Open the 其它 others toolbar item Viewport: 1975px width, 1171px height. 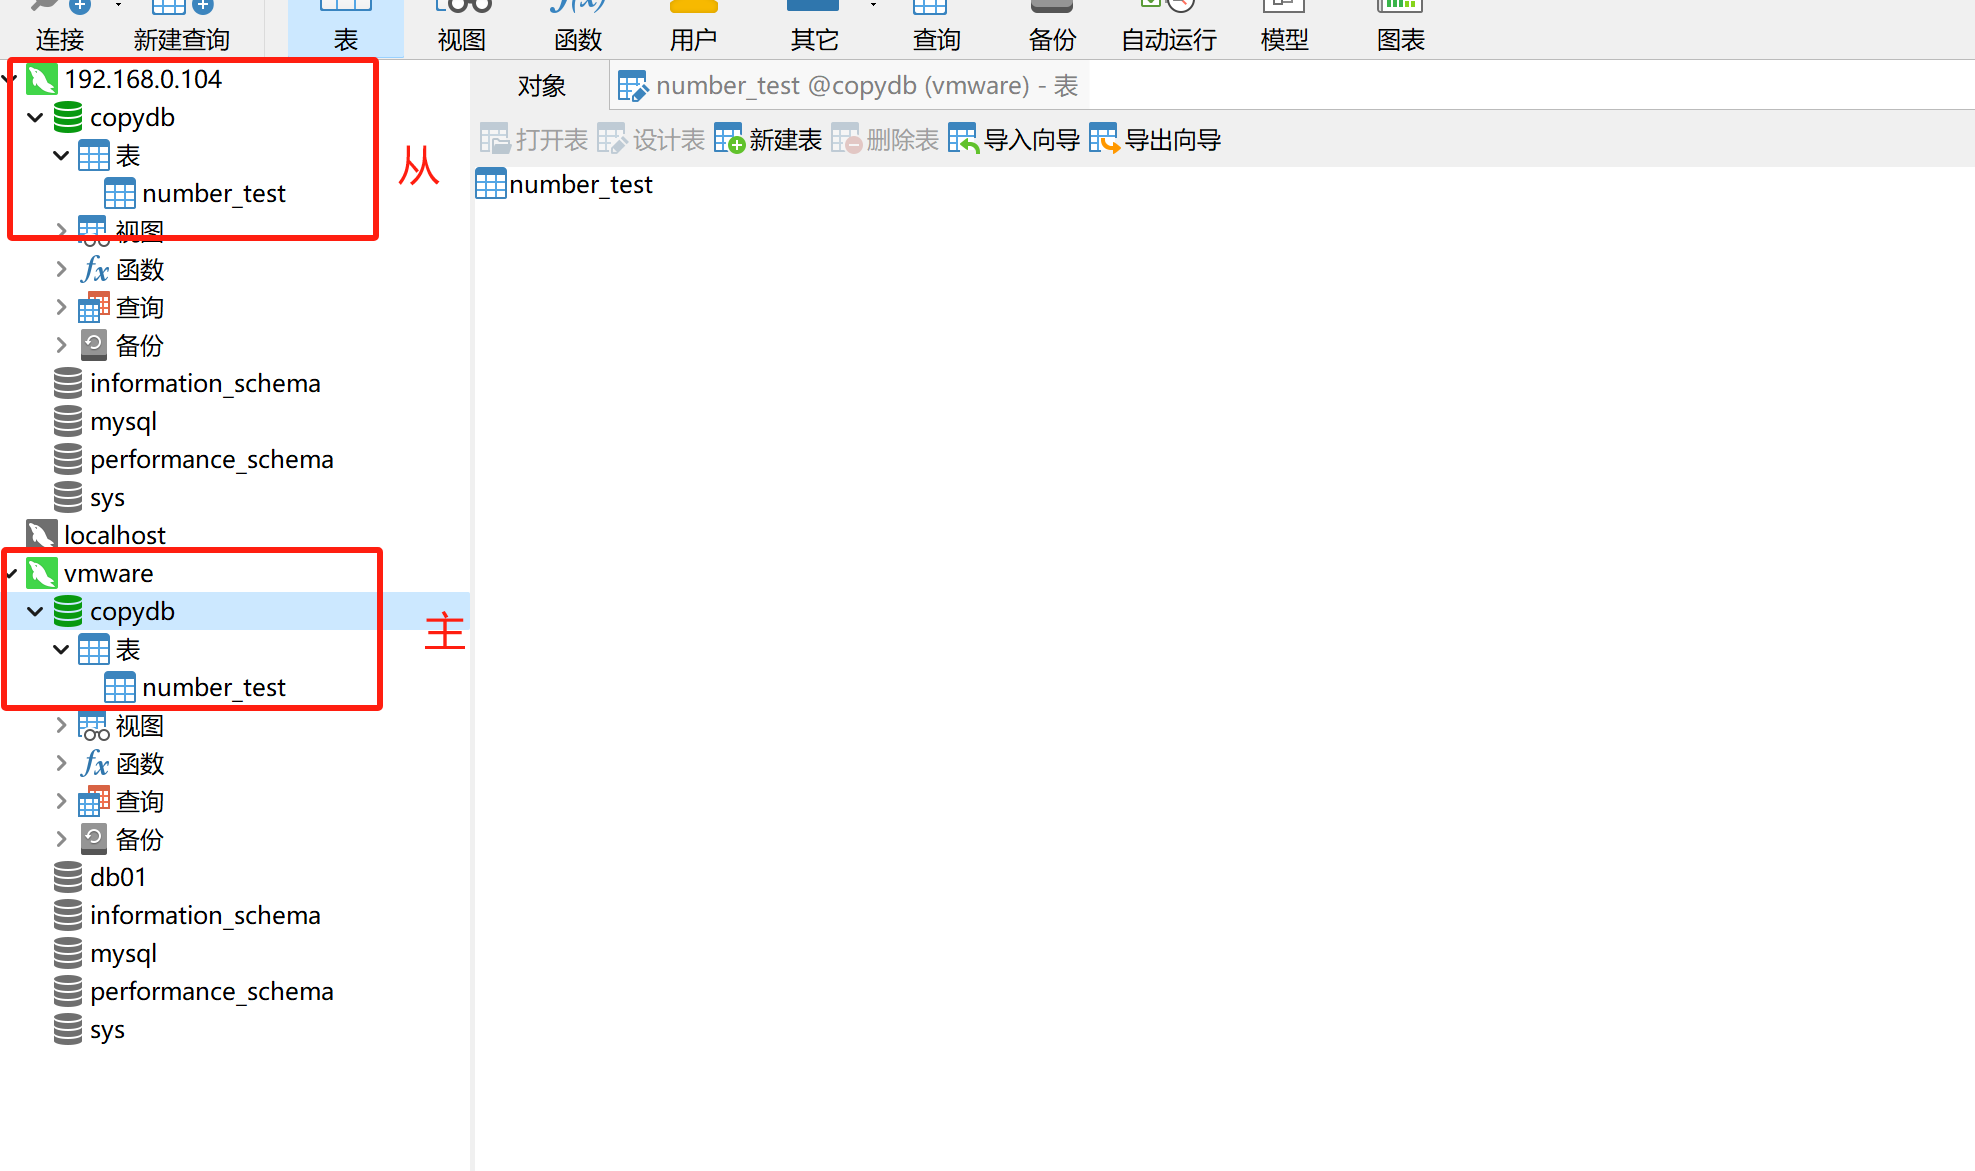tap(814, 27)
